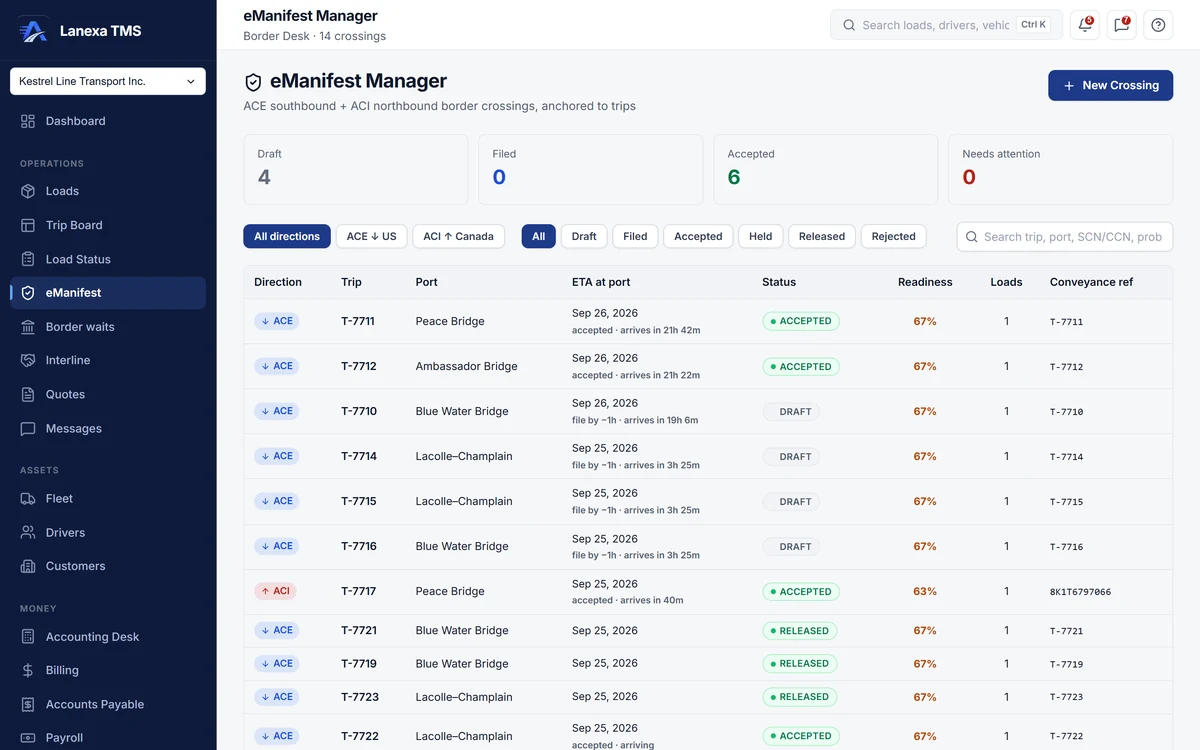Select the All directions filter
1200x750 pixels.
(287, 236)
